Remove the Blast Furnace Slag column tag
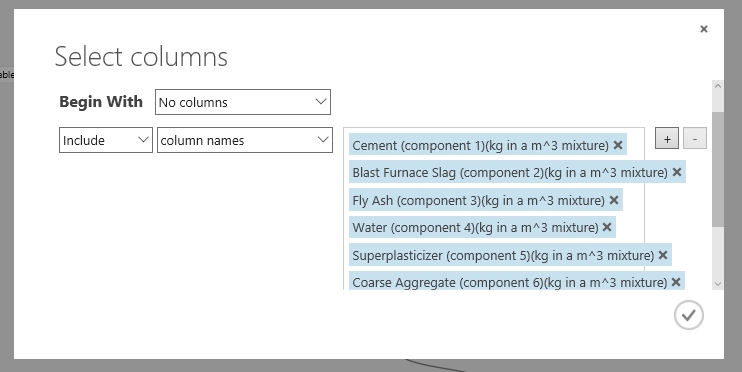 (x=677, y=172)
